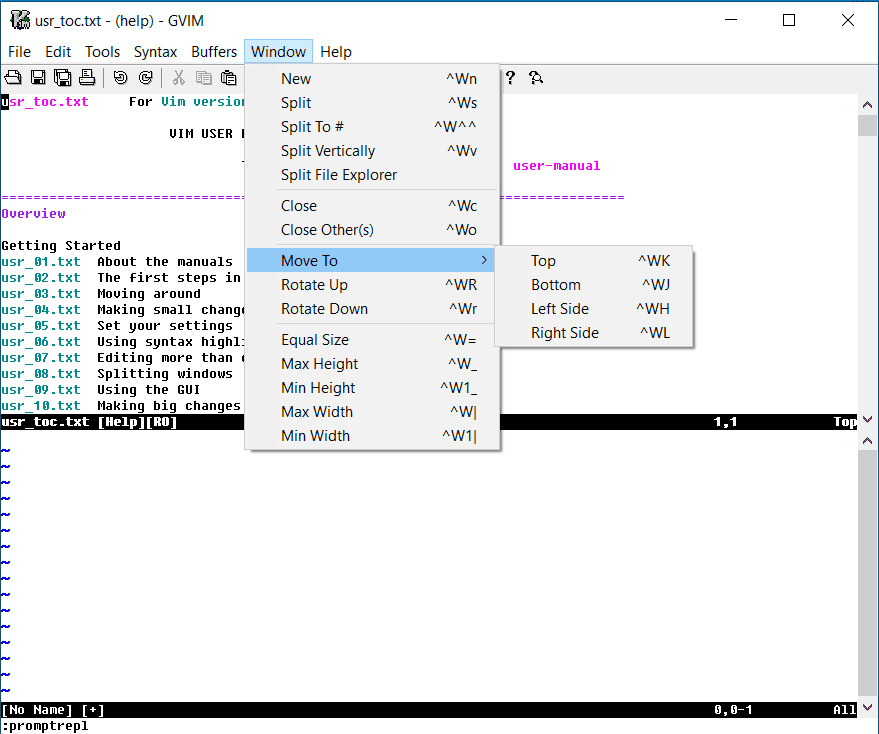Select Min Width entry

pos(372,436)
